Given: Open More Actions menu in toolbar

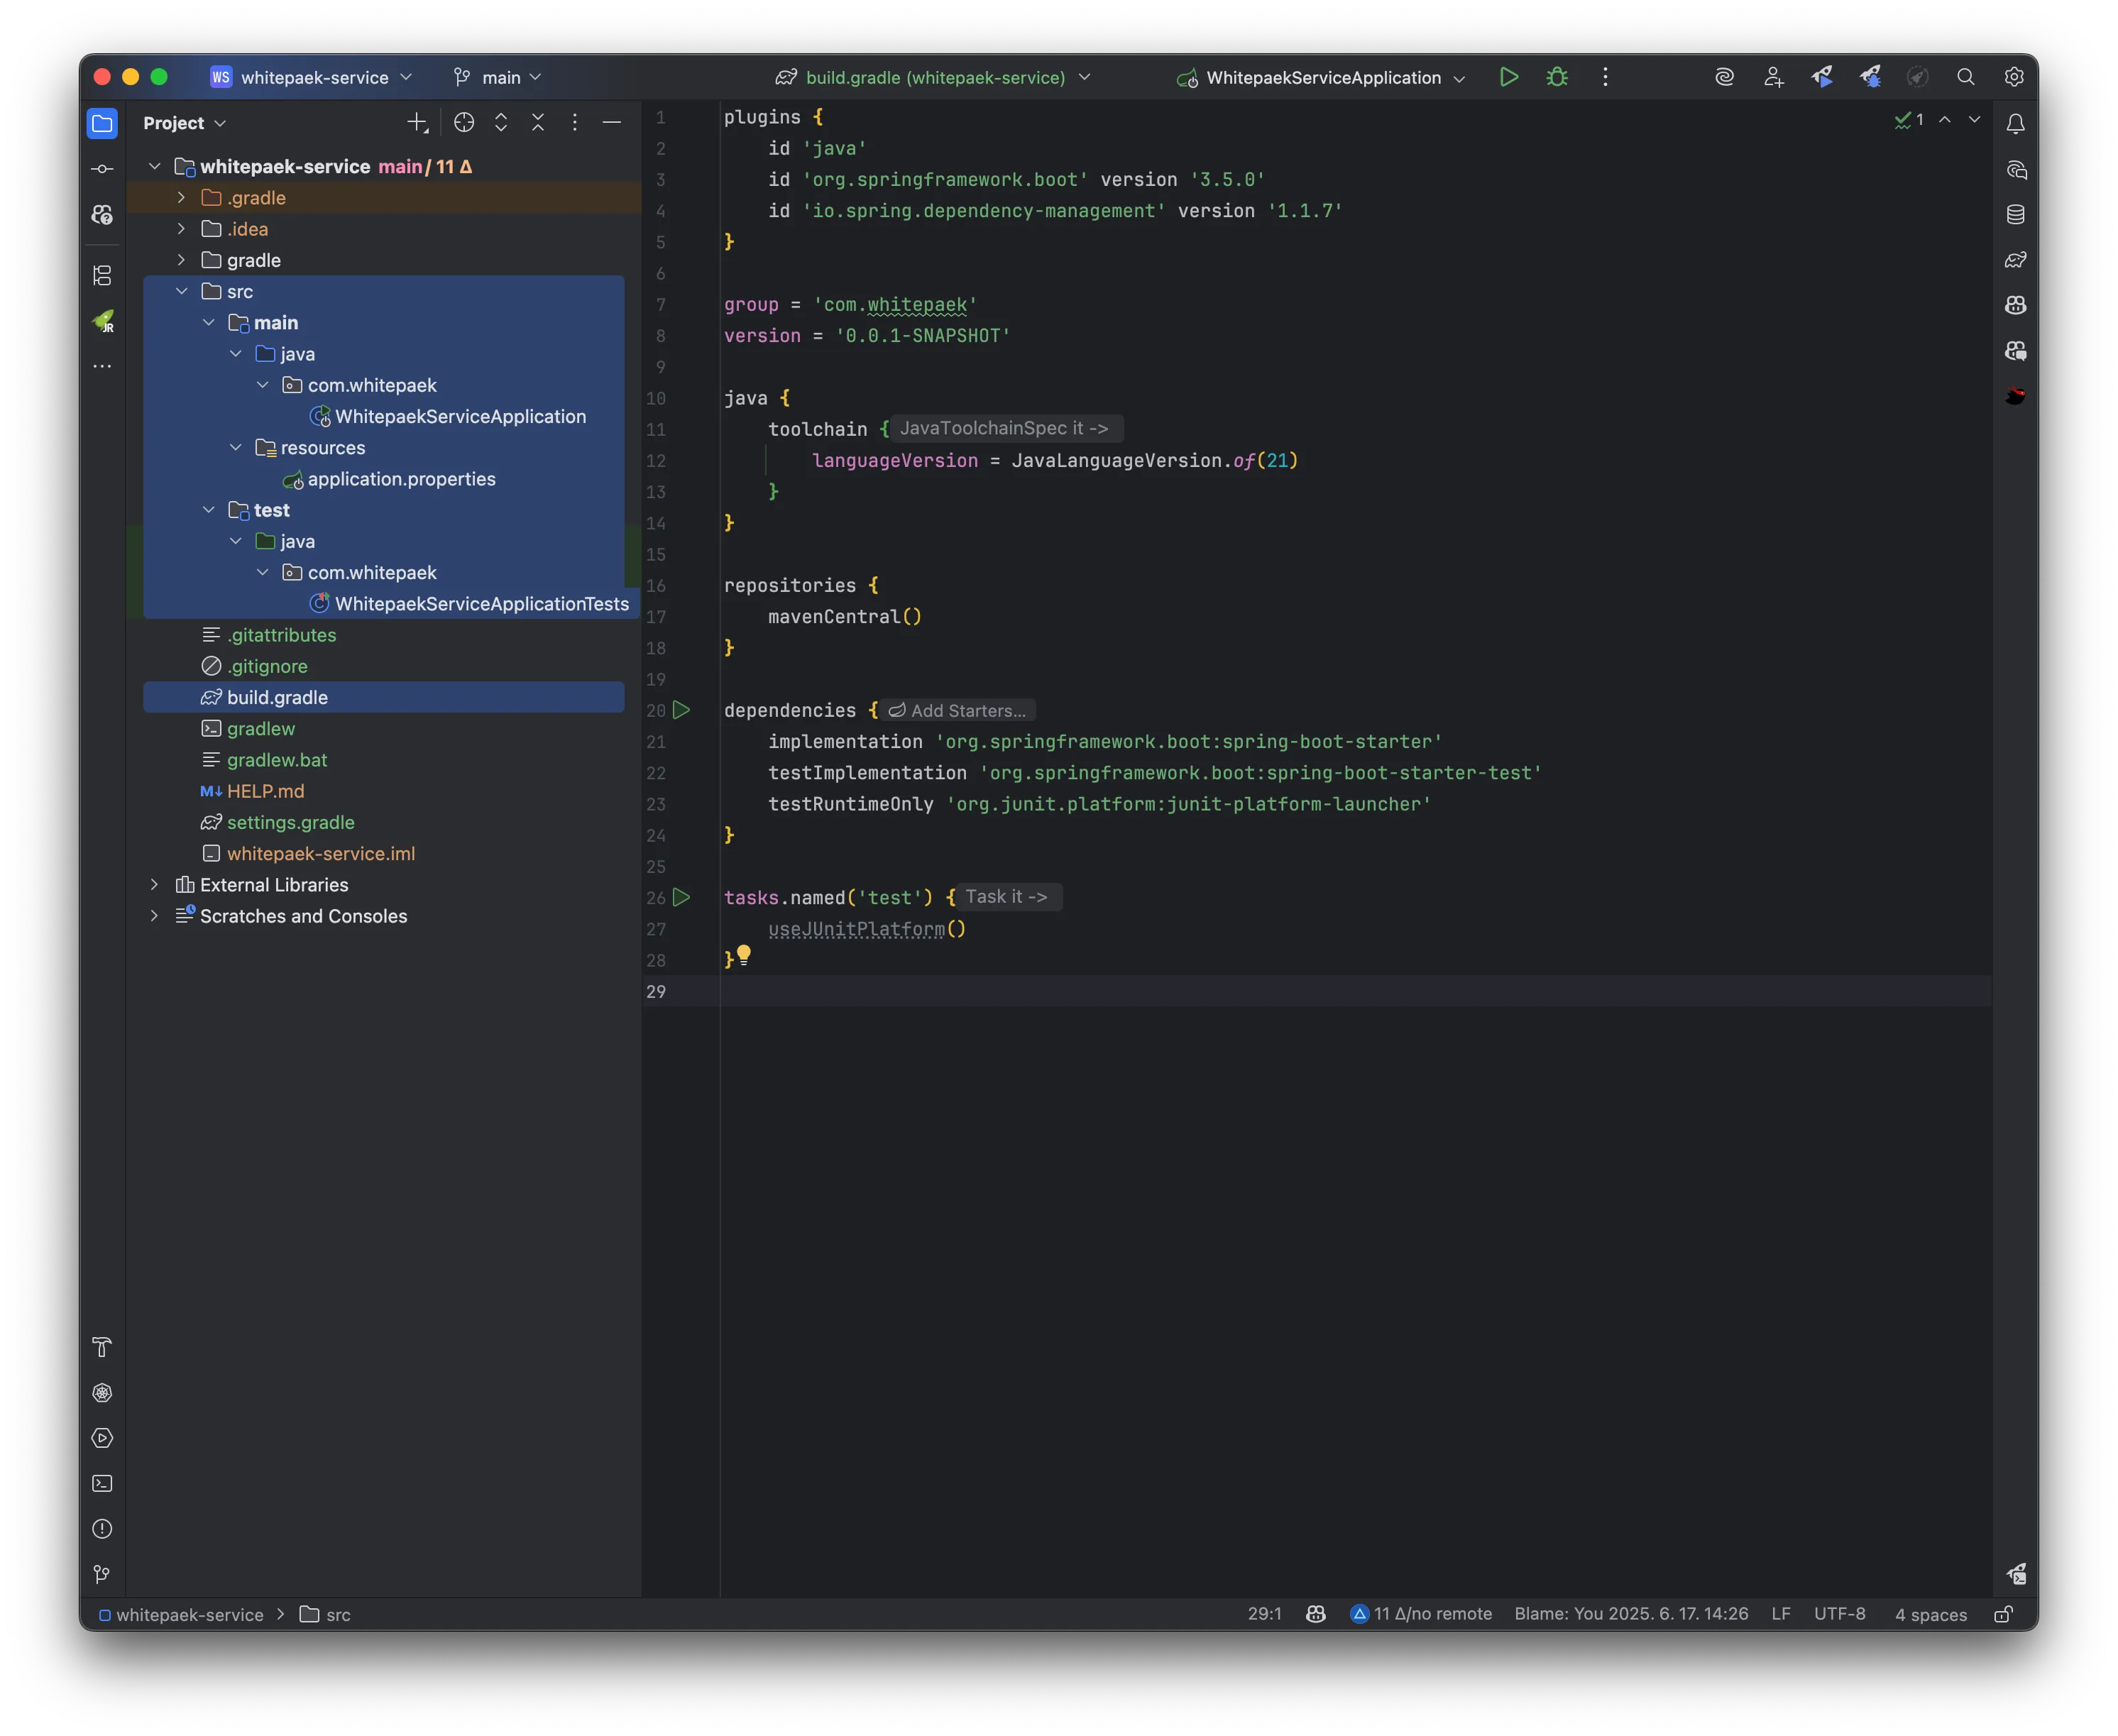Looking at the screenshot, I should coord(1605,77).
